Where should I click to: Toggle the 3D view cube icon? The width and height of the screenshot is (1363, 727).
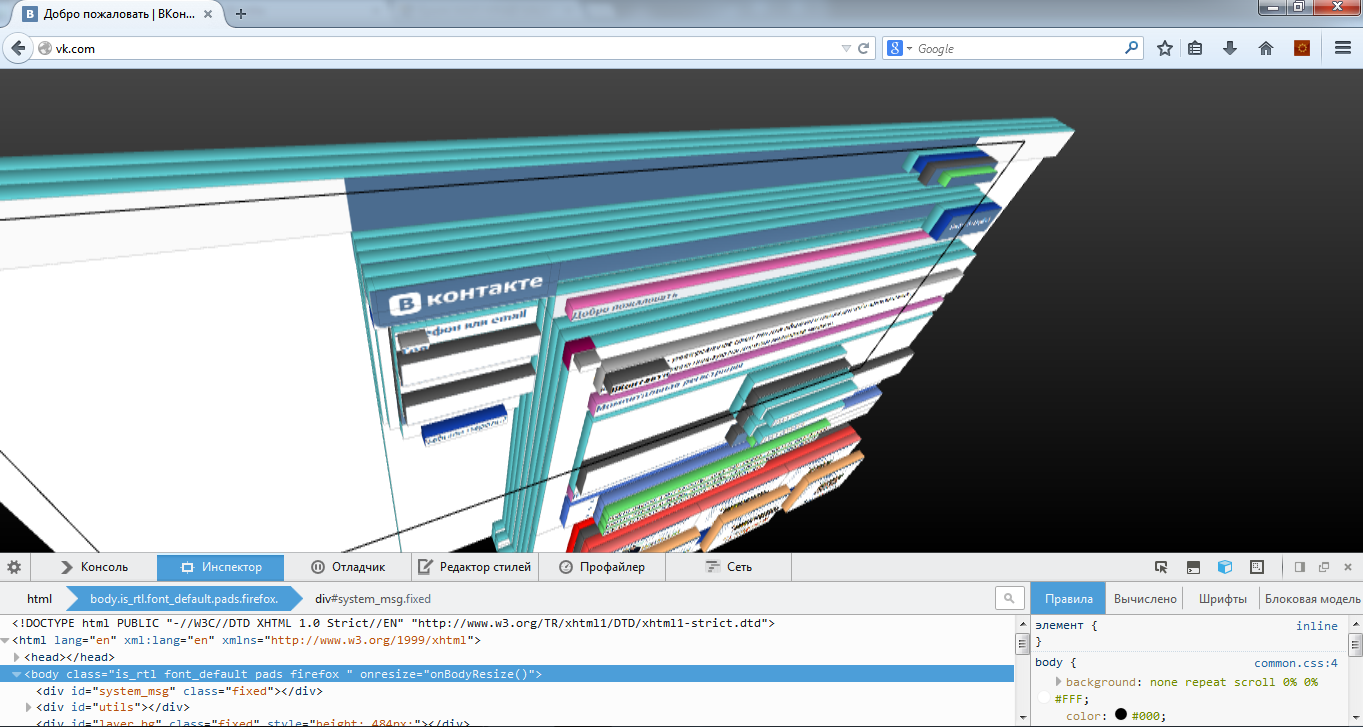point(1225,567)
